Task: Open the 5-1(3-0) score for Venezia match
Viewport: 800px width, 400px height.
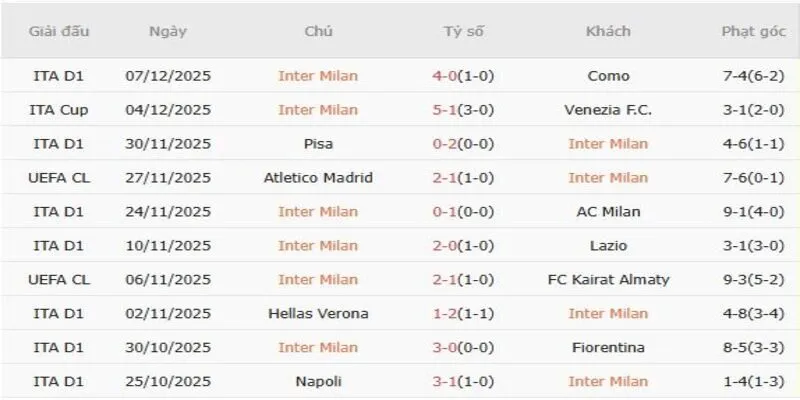Action: (x=463, y=110)
